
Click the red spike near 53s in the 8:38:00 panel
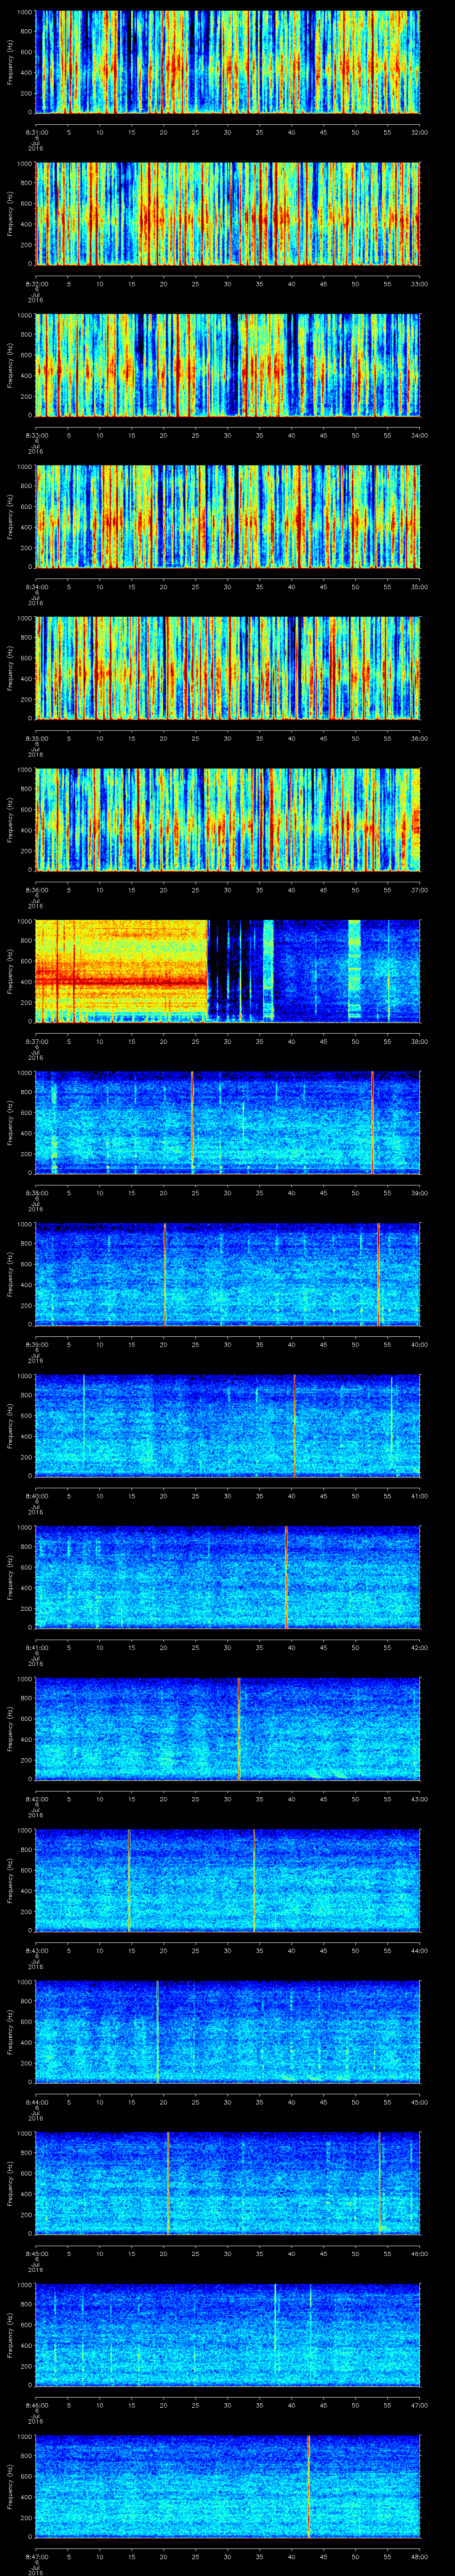(372, 1123)
